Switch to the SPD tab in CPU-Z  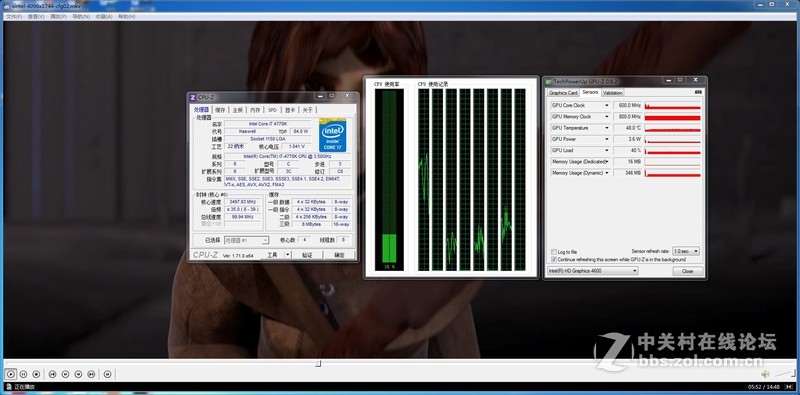[272, 110]
